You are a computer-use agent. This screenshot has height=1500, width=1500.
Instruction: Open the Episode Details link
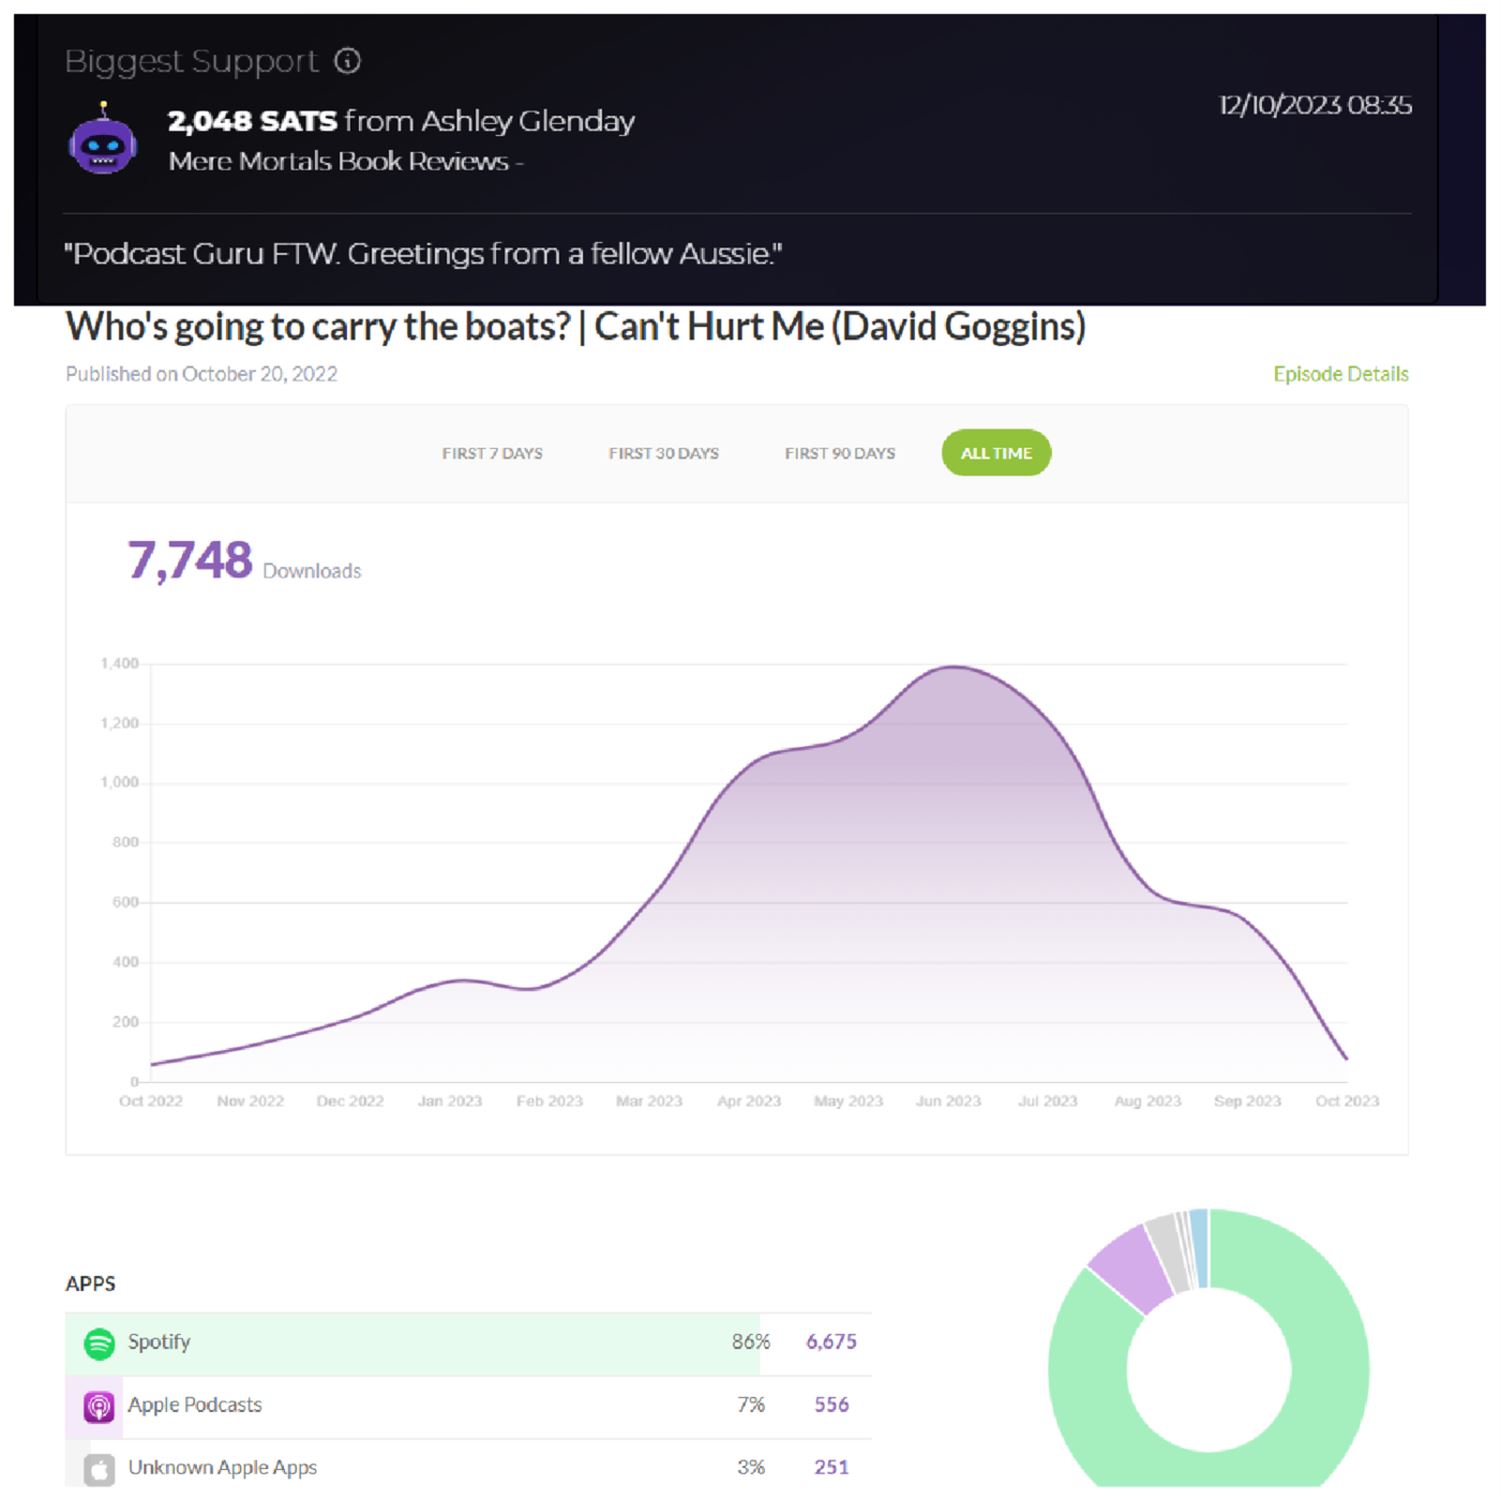point(1340,374)
